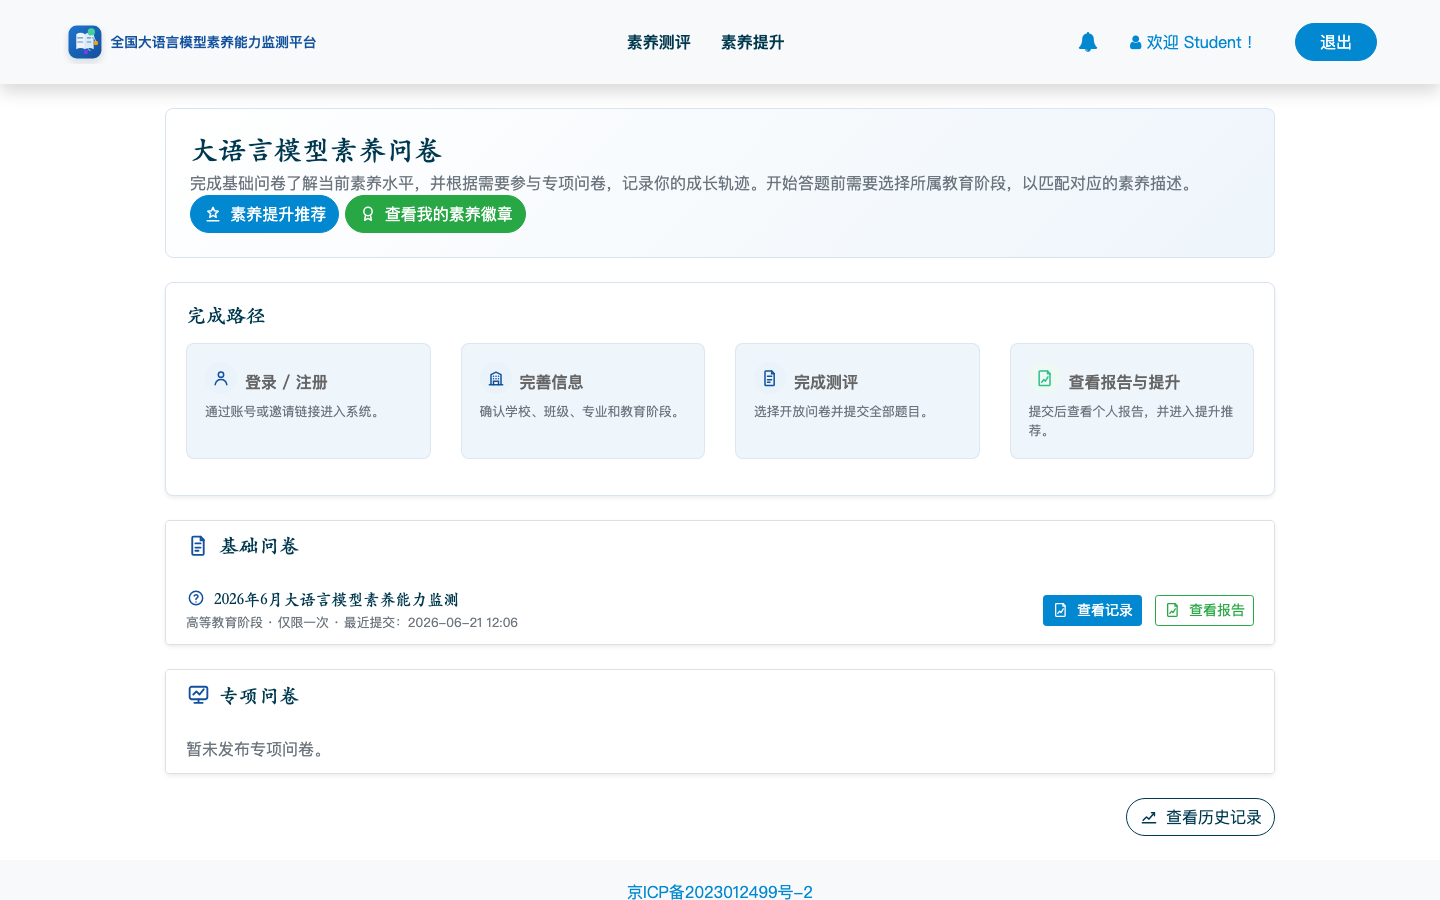Click the platform logo icon
This screenshot has height=900, width=1440.
(85, 42)
